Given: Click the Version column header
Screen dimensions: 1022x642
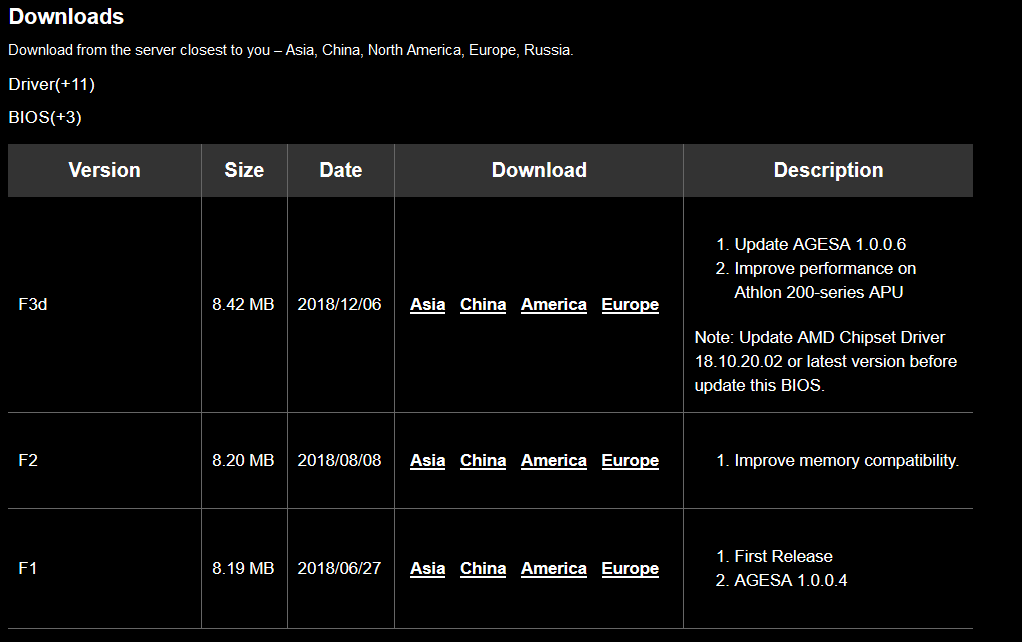Looking at the screenshot, I should [104, 170].
